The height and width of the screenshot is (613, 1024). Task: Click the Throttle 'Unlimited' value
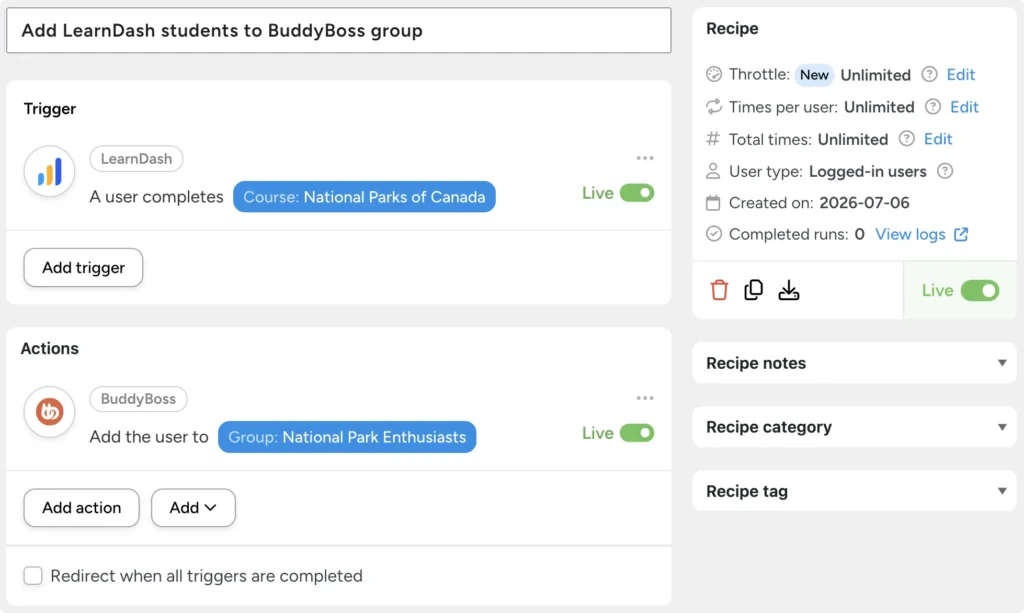click(875, 75)
